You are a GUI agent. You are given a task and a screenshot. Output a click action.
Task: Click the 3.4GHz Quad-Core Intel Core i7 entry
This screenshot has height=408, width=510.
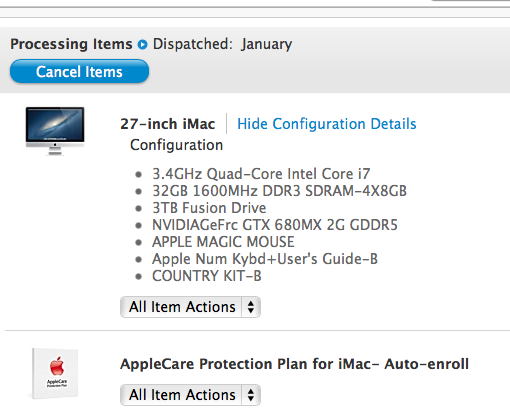[261, 174]
